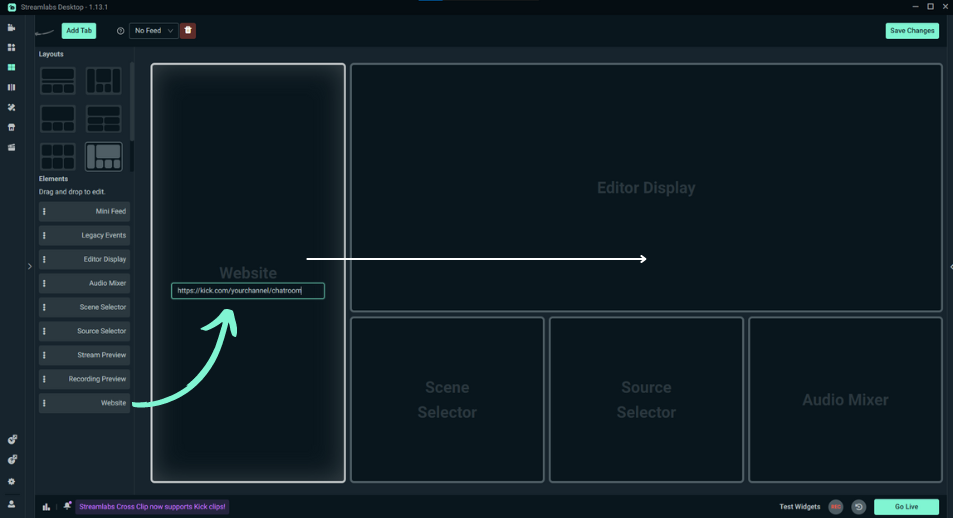The height and width of the screenshot is (518, 953).
Task: Click the kick.com chatroom URL field
Action: (x=248, y=291)
